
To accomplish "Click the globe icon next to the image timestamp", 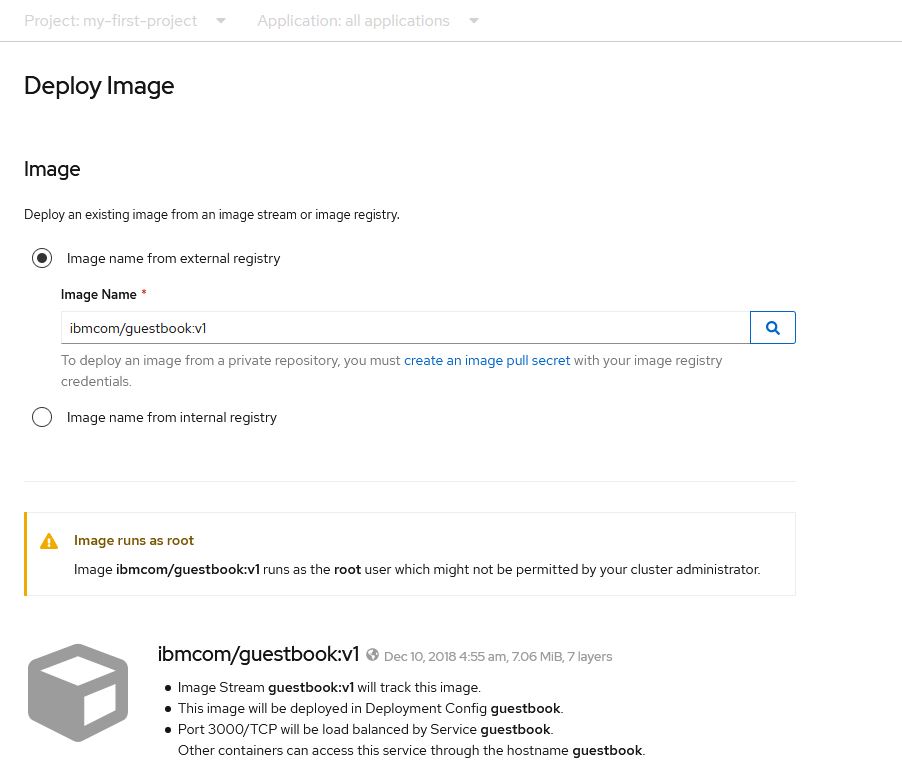I will [372, 654].
